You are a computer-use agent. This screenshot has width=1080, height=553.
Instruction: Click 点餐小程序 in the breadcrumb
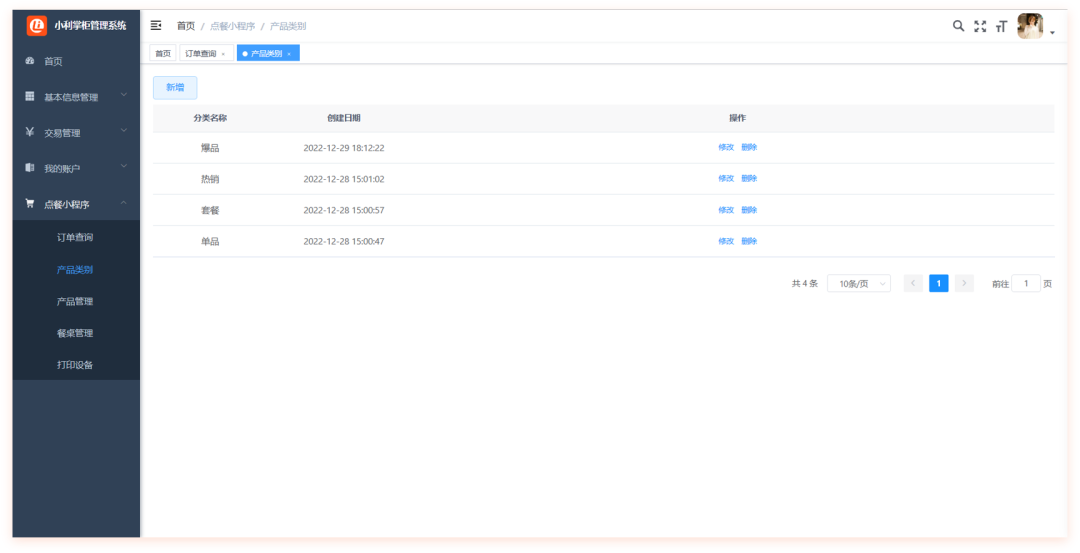click(x=233, y=26)
